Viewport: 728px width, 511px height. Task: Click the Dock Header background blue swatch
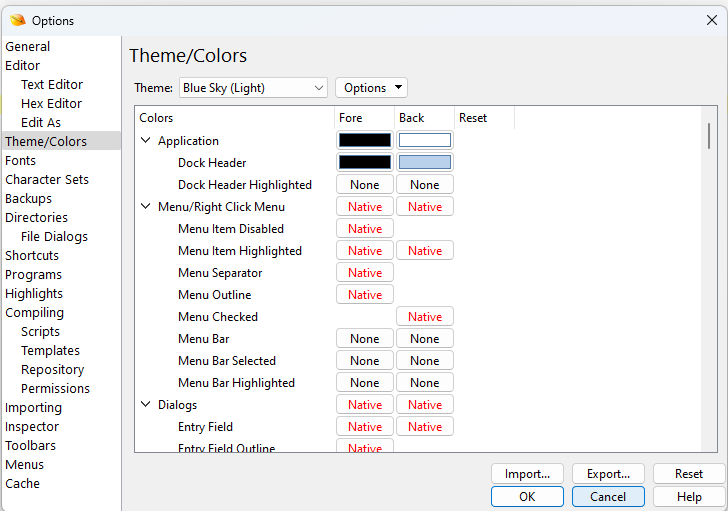425,162
